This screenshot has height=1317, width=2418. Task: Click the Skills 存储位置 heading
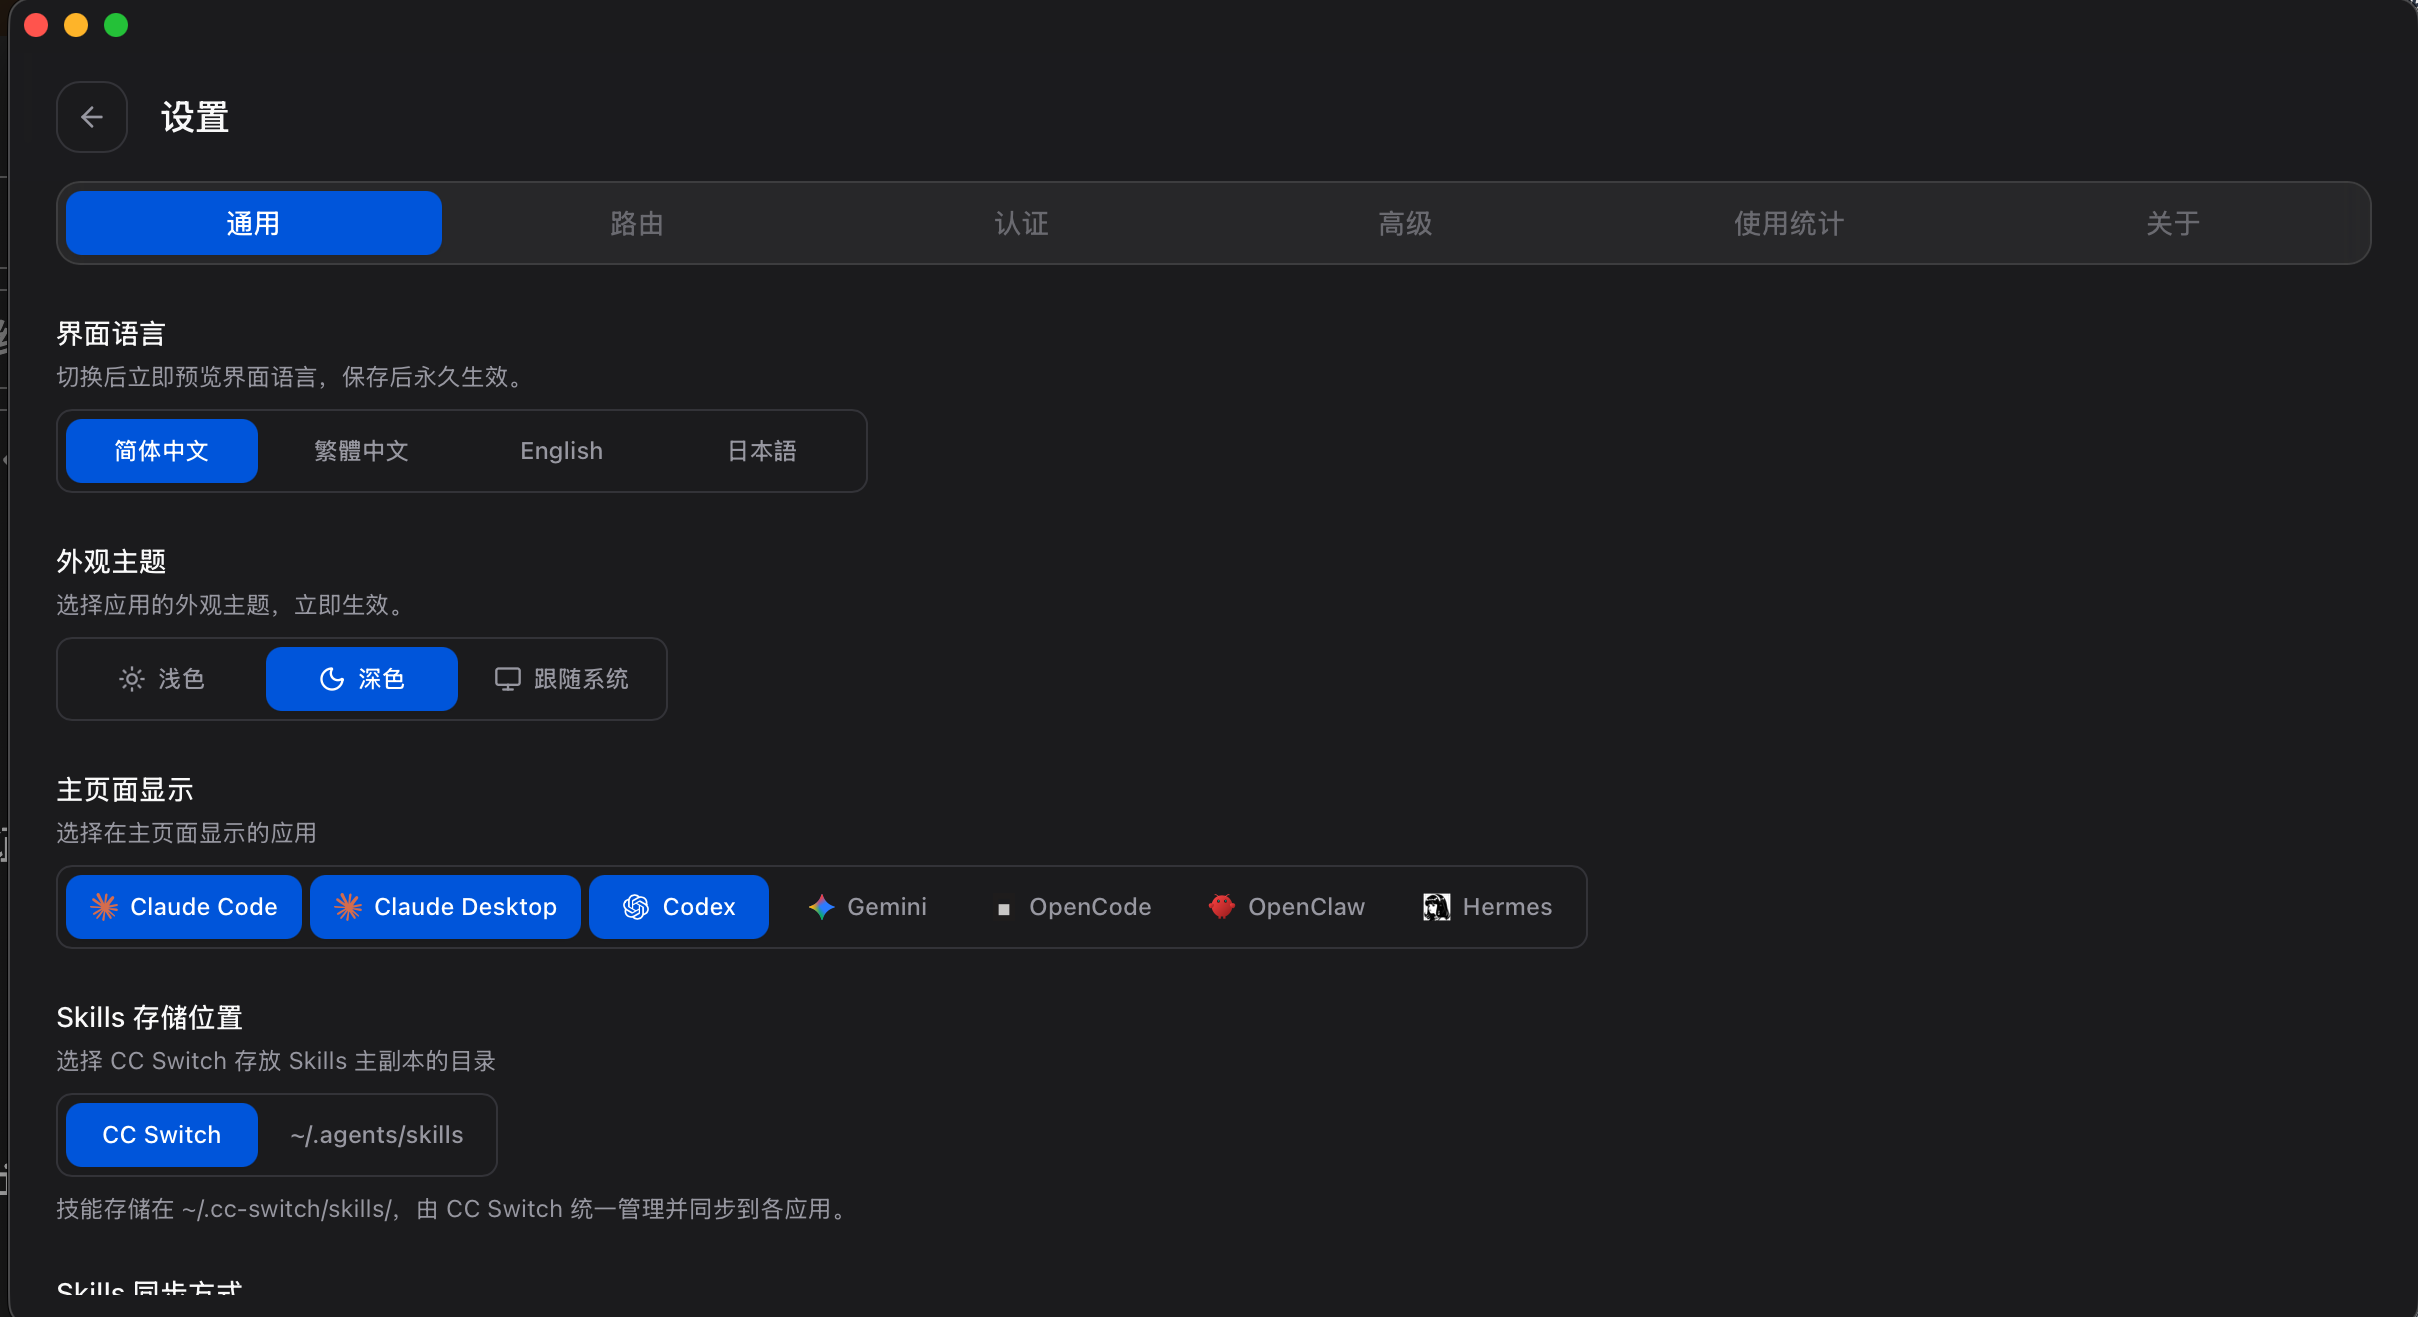[150, 1018]
